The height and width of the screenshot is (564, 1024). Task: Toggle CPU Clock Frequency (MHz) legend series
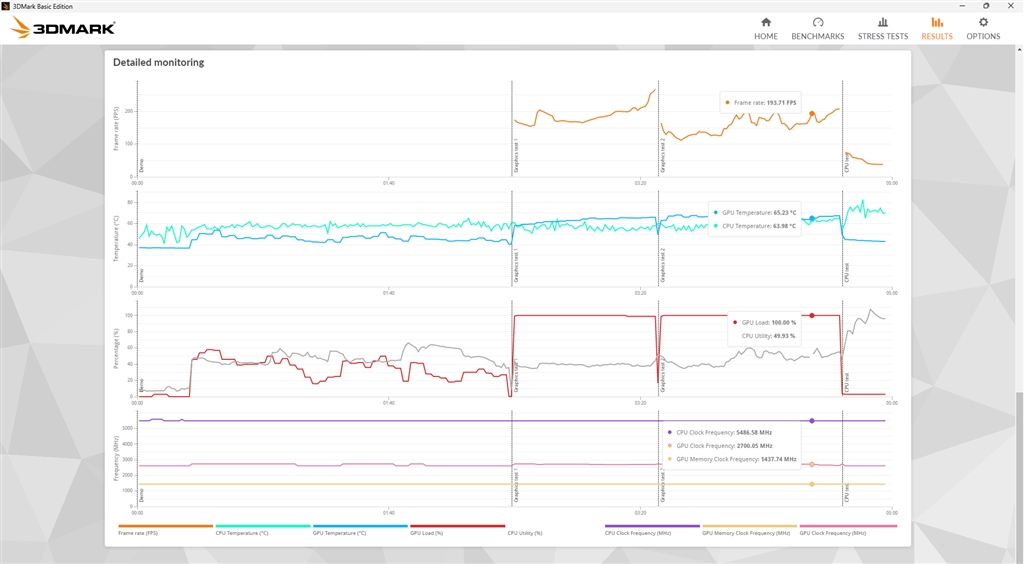(652, 530)
